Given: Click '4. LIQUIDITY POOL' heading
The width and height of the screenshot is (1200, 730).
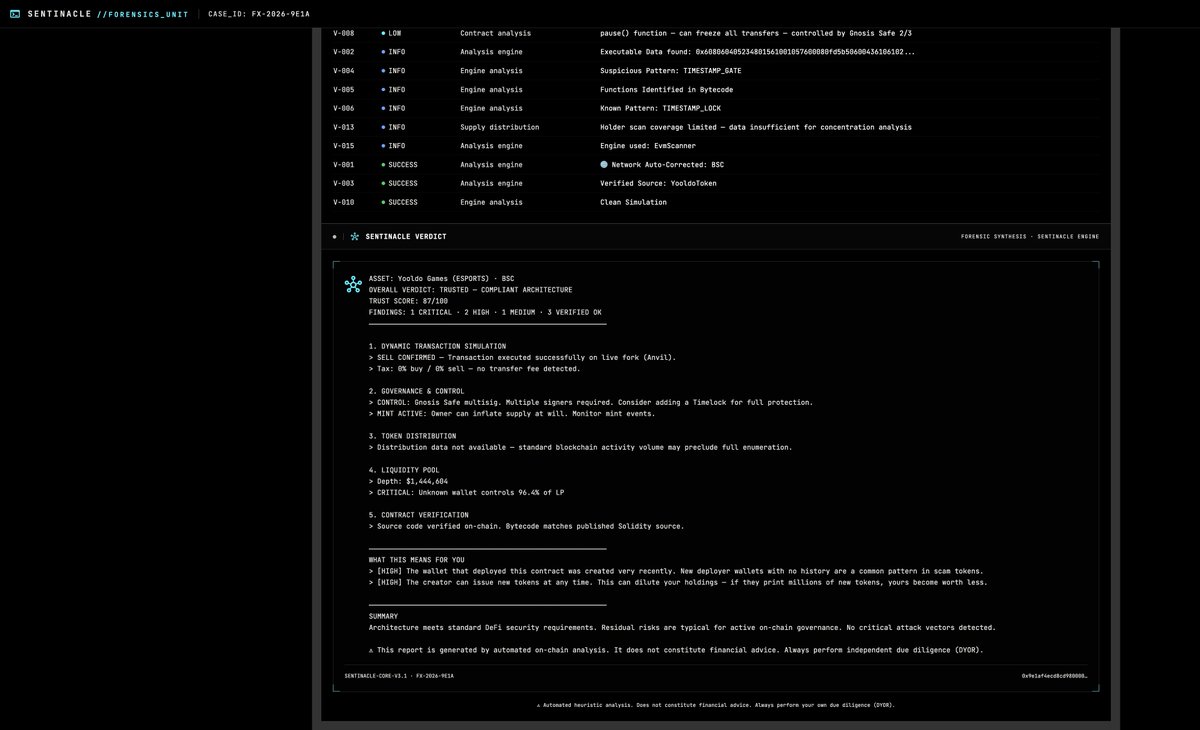Looking at the screenshot, I should click(x=405, y=470).
